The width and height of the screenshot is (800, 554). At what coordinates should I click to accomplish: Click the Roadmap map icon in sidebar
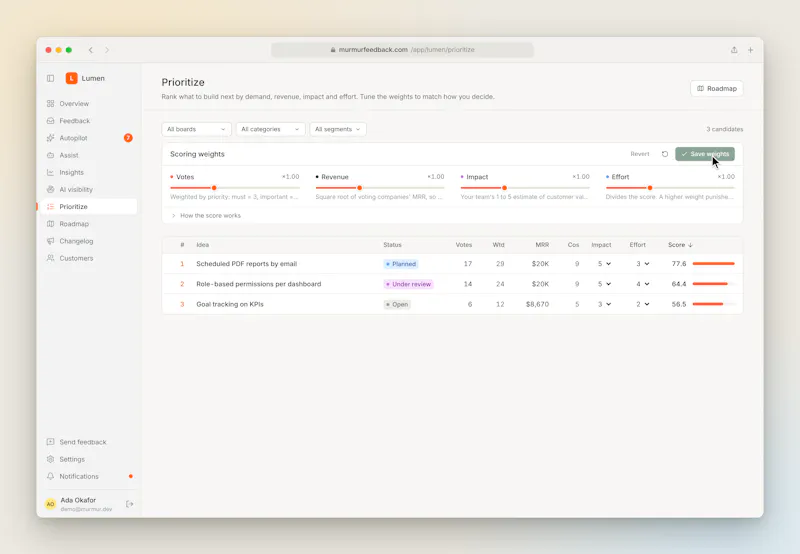point(51,224)
